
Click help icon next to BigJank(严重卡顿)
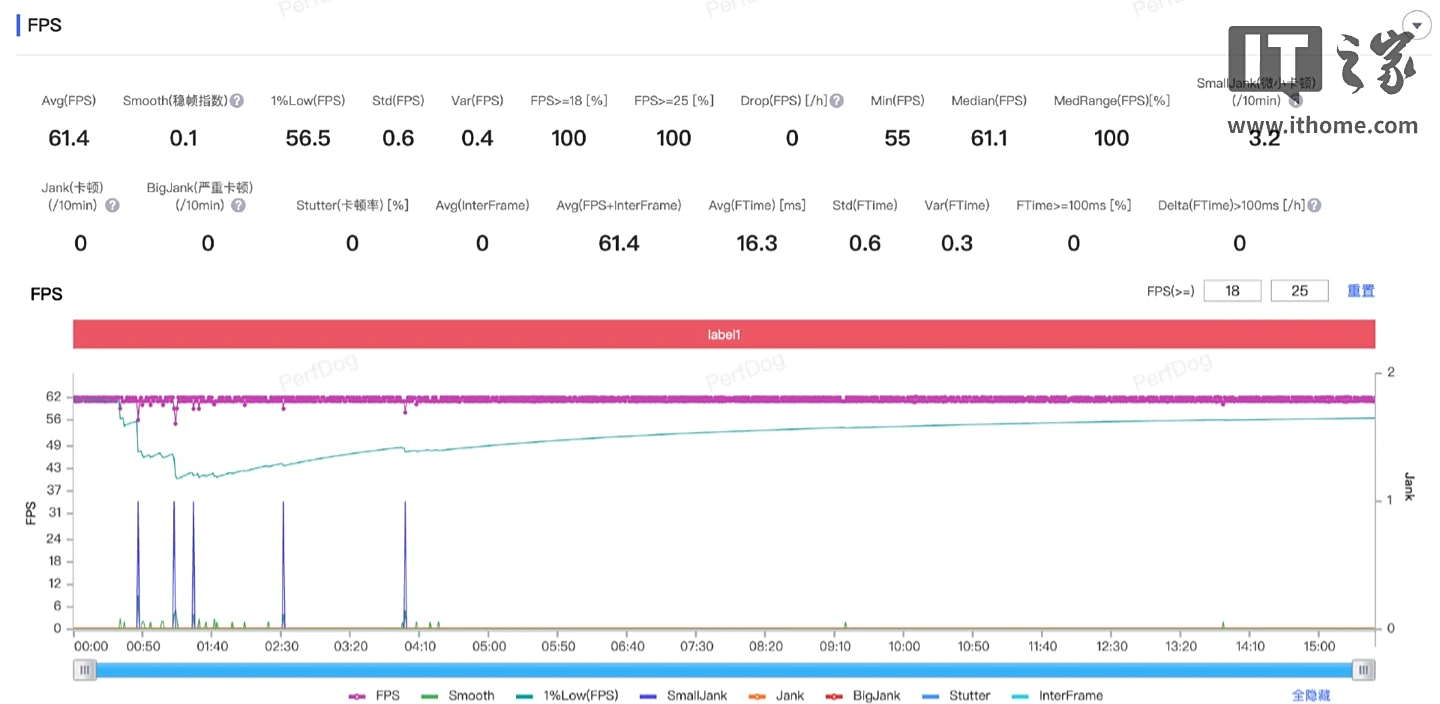(x=238, y=205)
